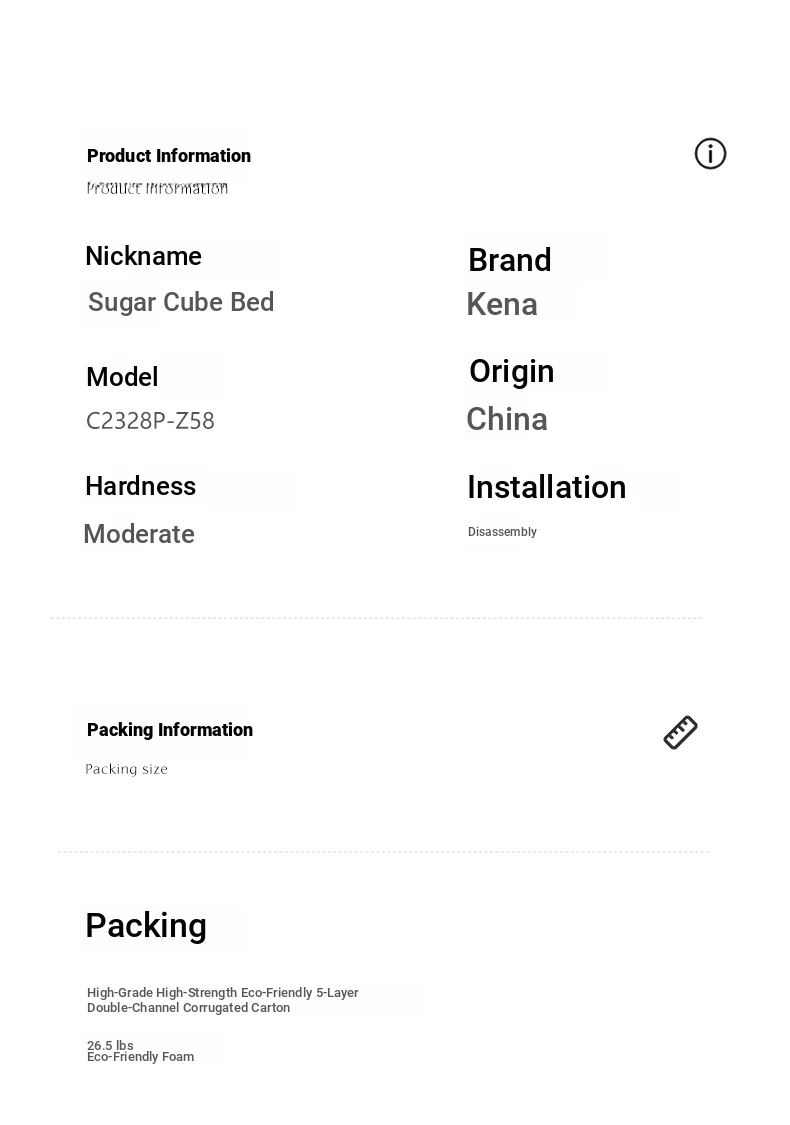This screenshot has height=1125, width=790.
Task: Select the Packing Information heading
Action: (169, 730)
